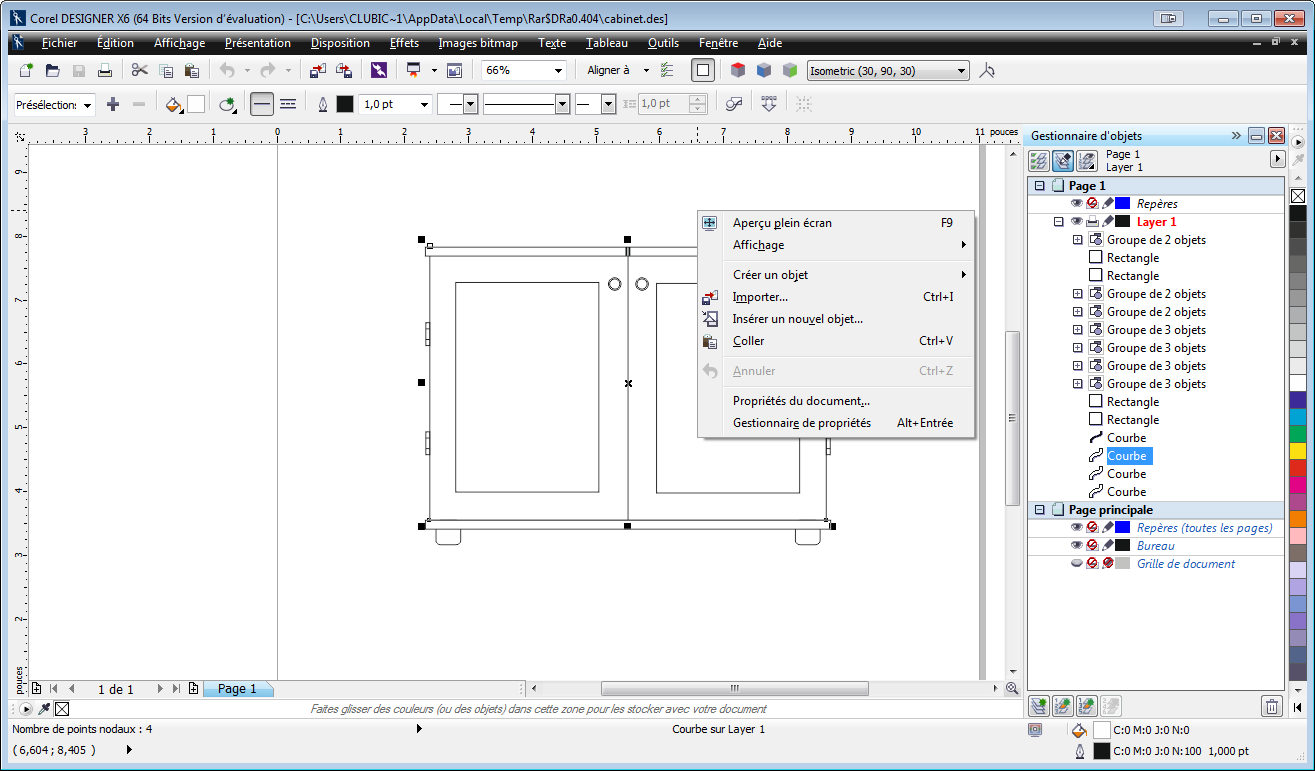The image size is (1315, 771).
Task: Click the Print icon in the toolbar
Action: (105, 71)
